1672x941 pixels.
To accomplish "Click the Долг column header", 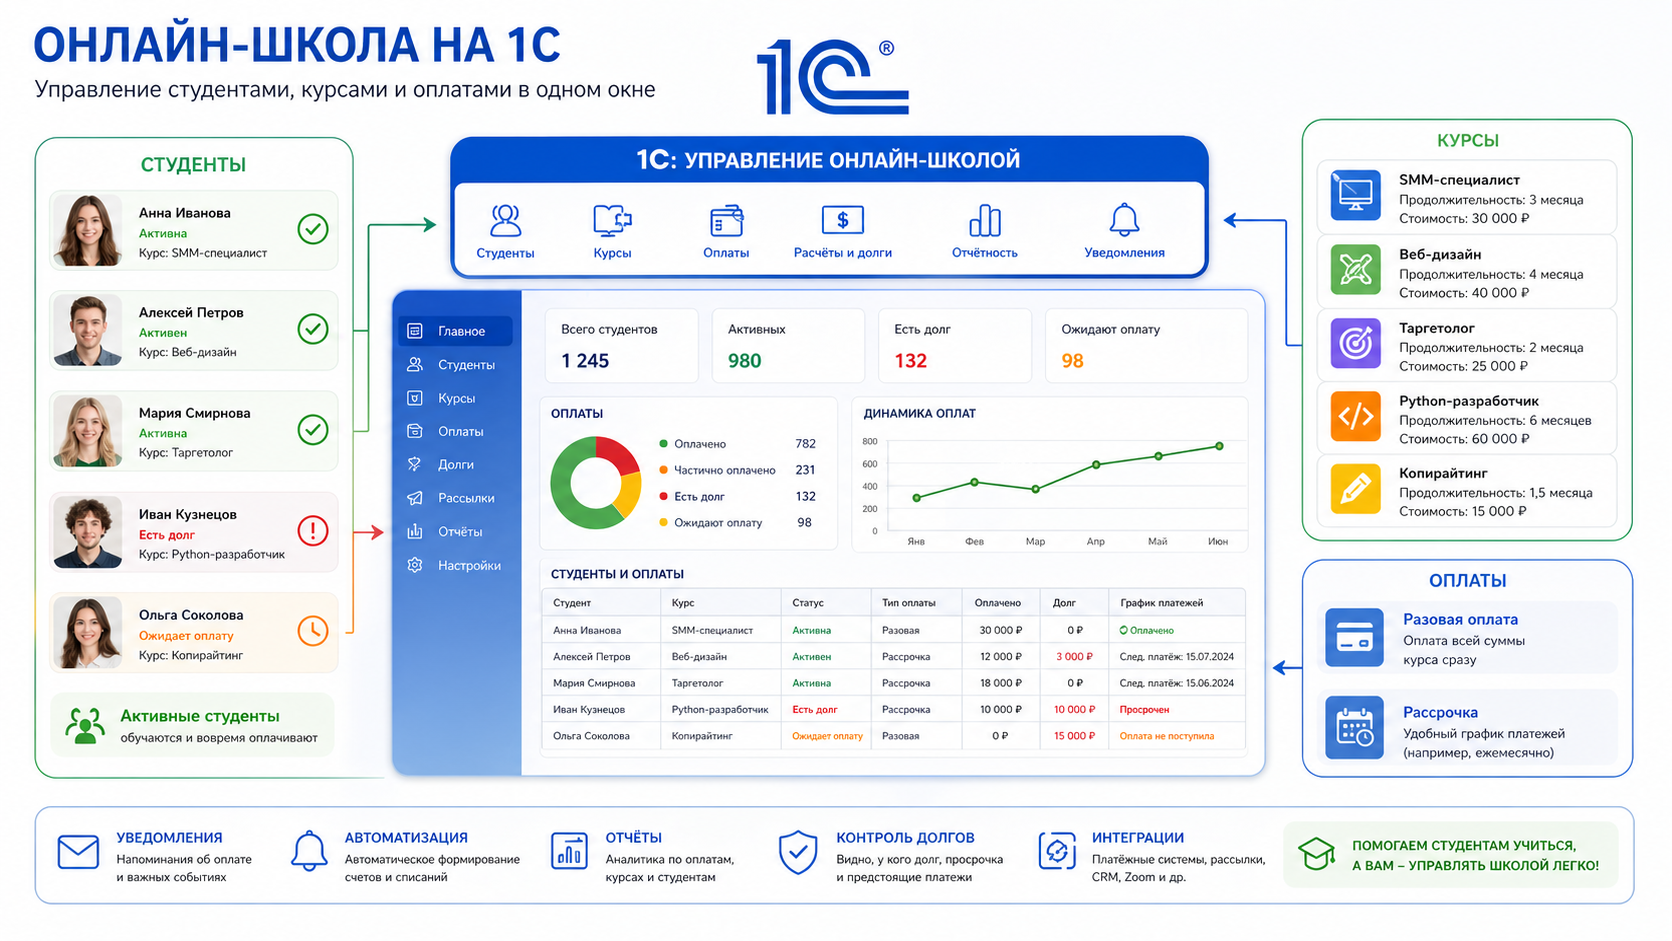I will [x=1064, y=603].
